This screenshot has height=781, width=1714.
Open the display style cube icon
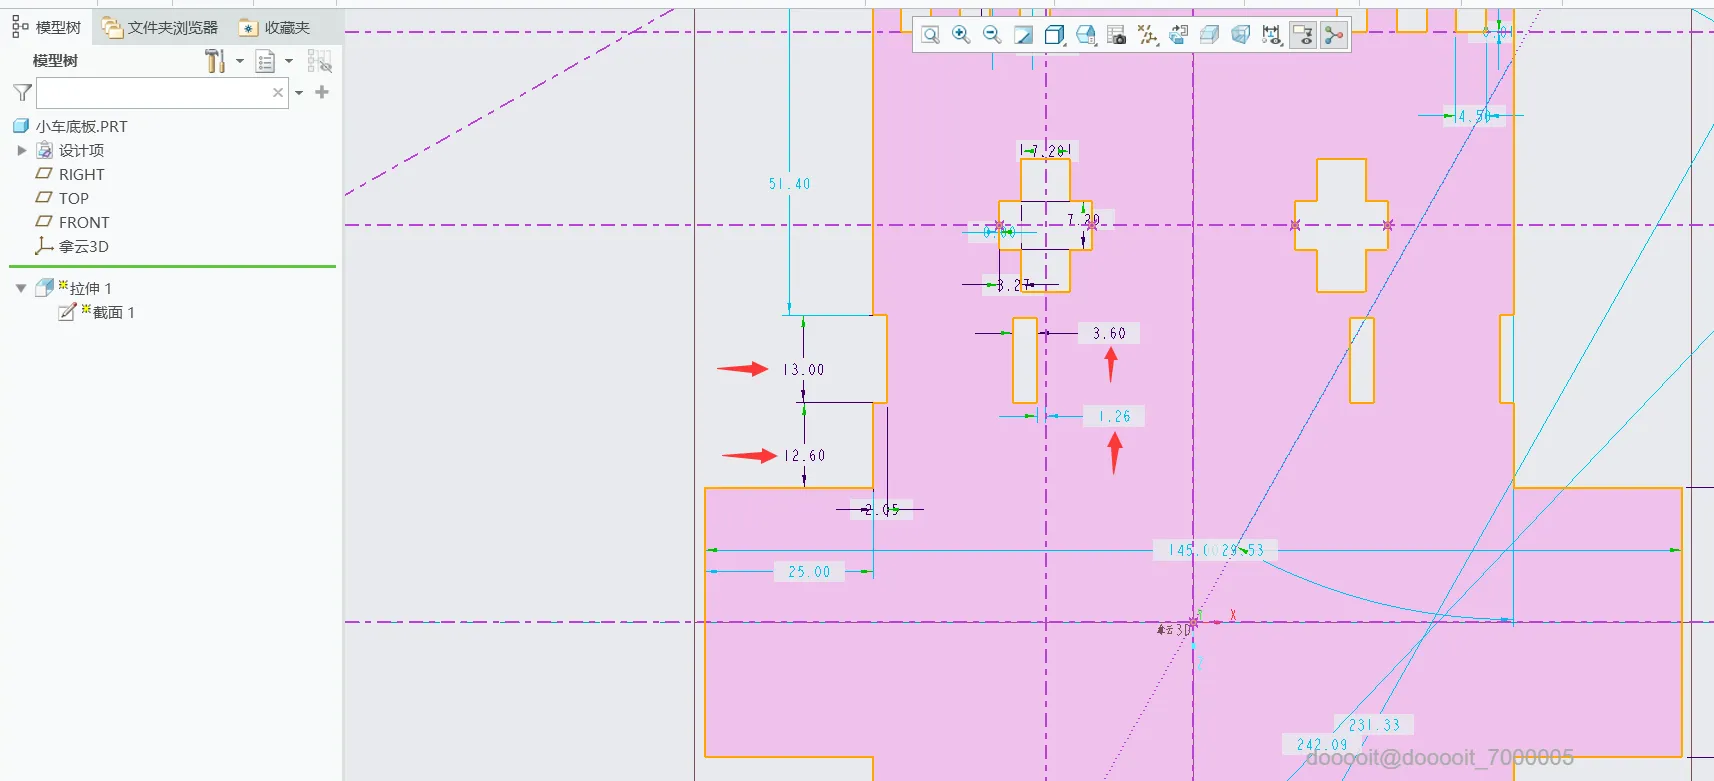1054,35
